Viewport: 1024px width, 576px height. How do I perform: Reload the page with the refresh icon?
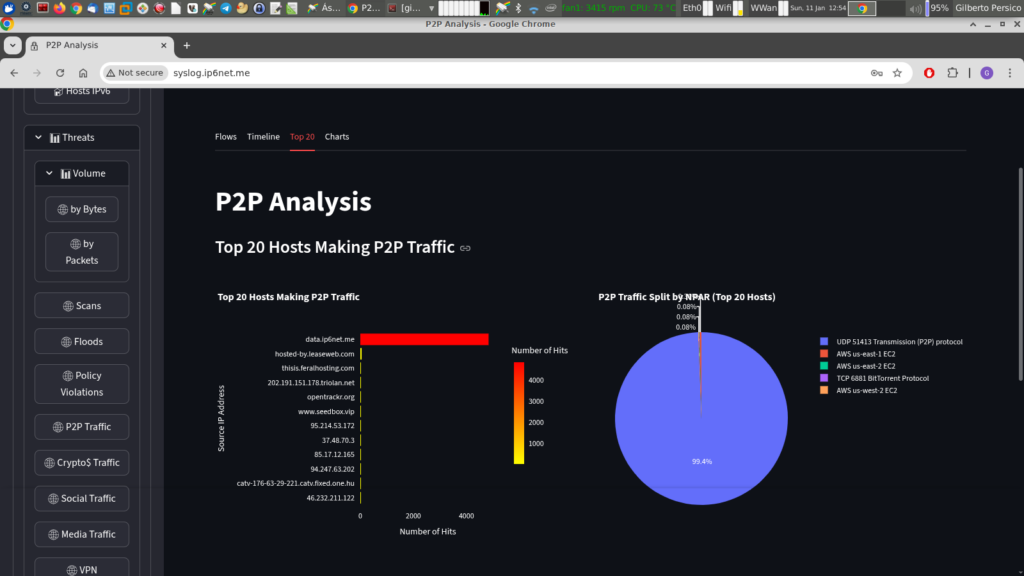click(60, 73)
